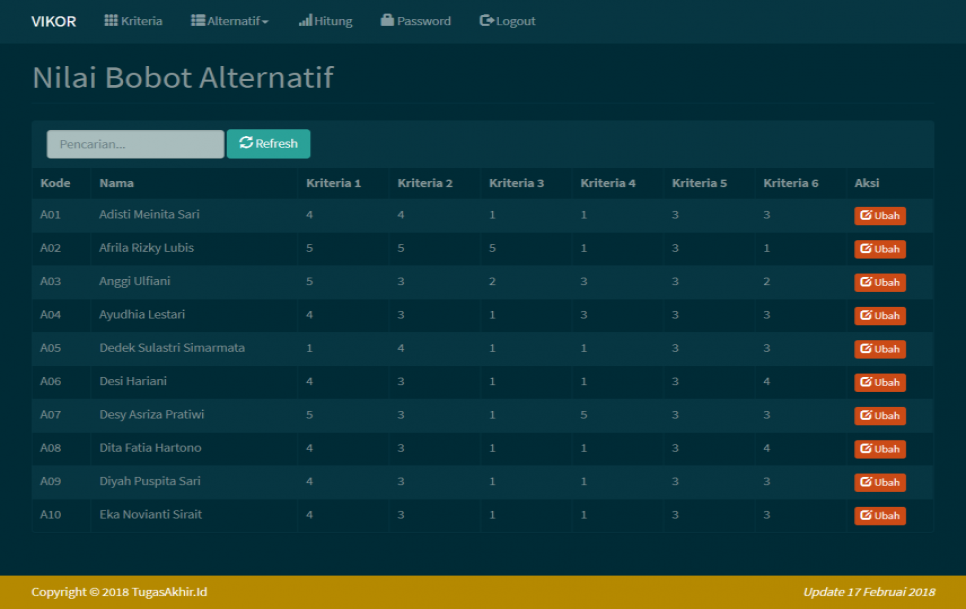Screen dimensions: 966x609
Task: Click the Alternatif list icon in navbar
Action: tap(198, 21)
